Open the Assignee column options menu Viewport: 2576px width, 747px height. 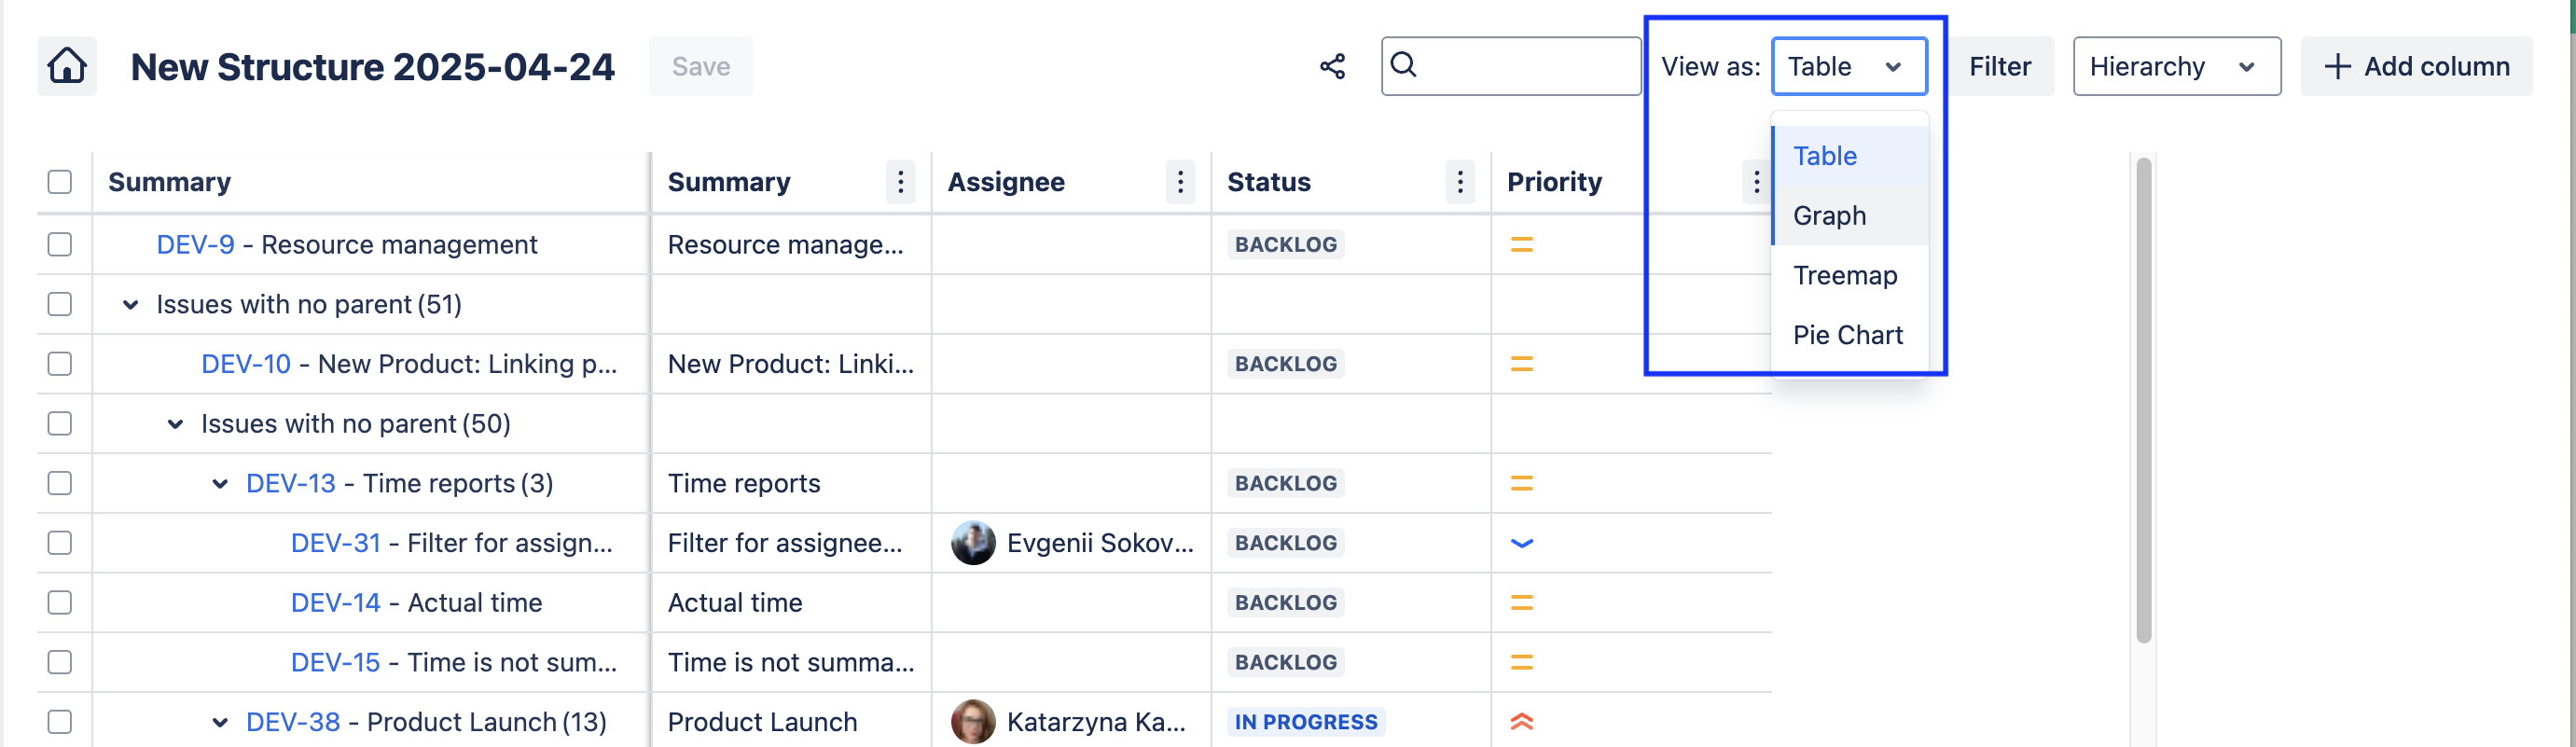pyautogui.click(x=1180, y=182)
